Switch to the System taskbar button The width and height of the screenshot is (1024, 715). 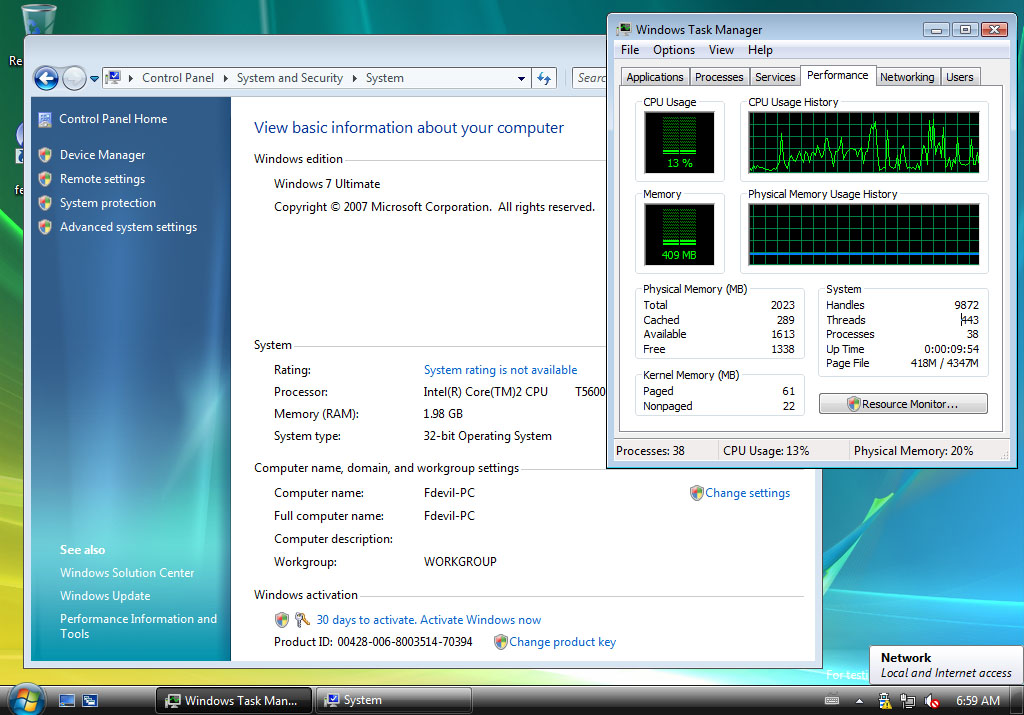(394, 700)
